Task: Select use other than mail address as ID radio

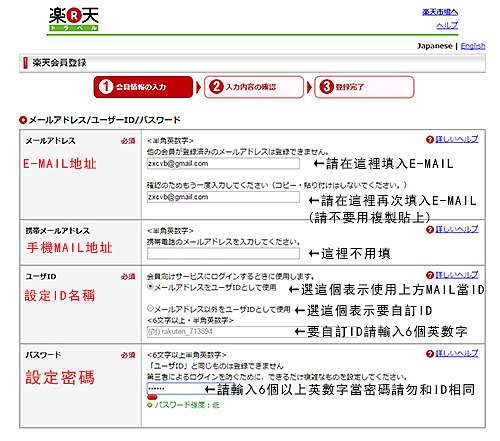Action: pyautogui.click(x=150, y=308)
